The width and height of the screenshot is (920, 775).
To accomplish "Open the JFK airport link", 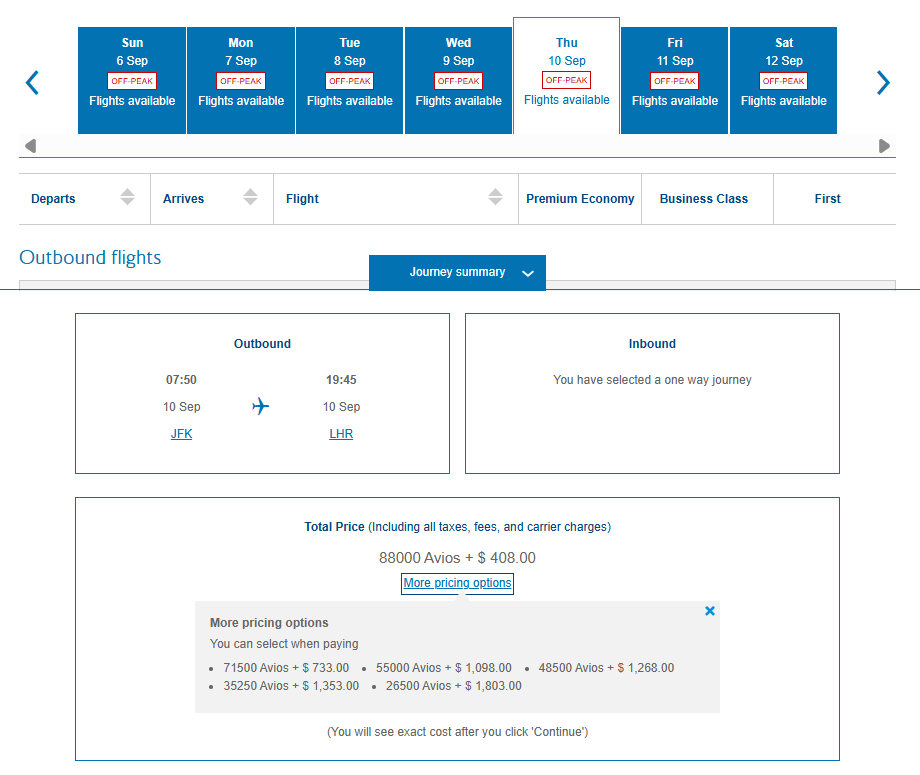I will click(181, 433).
